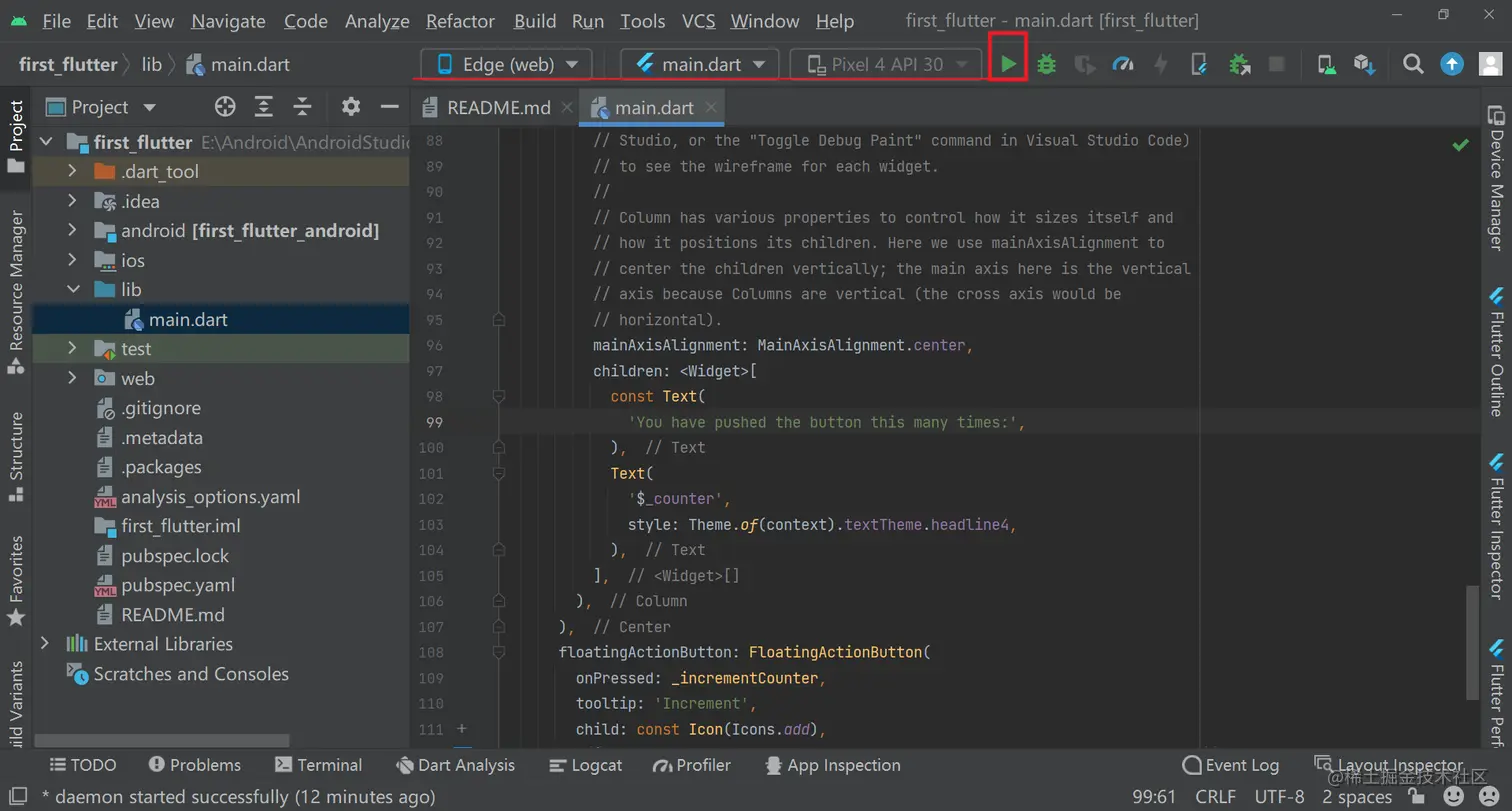The height and width of the screenshot is (811, 1512).
Task: Select opened file target icon in Project panel
Action: click(x=225, y=107)
